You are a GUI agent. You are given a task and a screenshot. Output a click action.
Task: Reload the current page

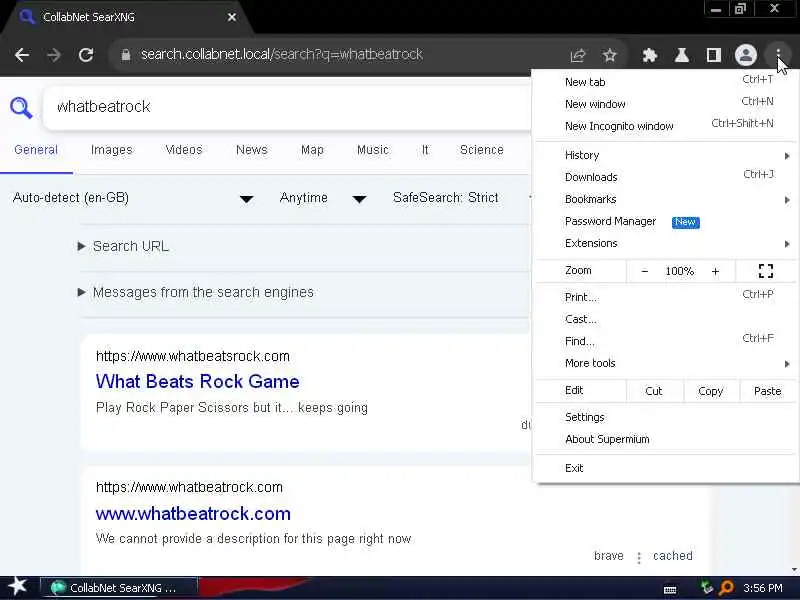(86, 55)
